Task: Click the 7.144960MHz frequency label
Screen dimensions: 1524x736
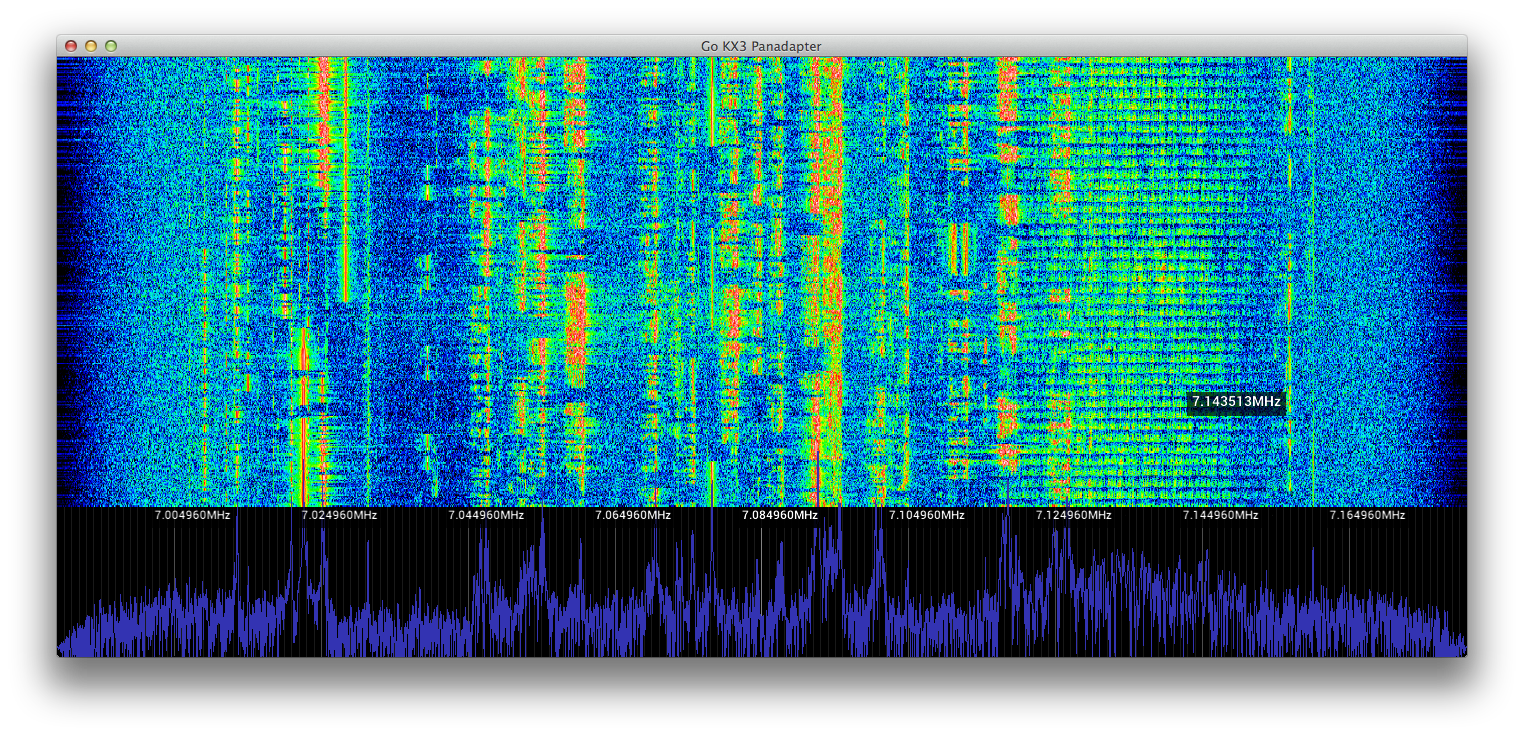Action: [1221, 515]
